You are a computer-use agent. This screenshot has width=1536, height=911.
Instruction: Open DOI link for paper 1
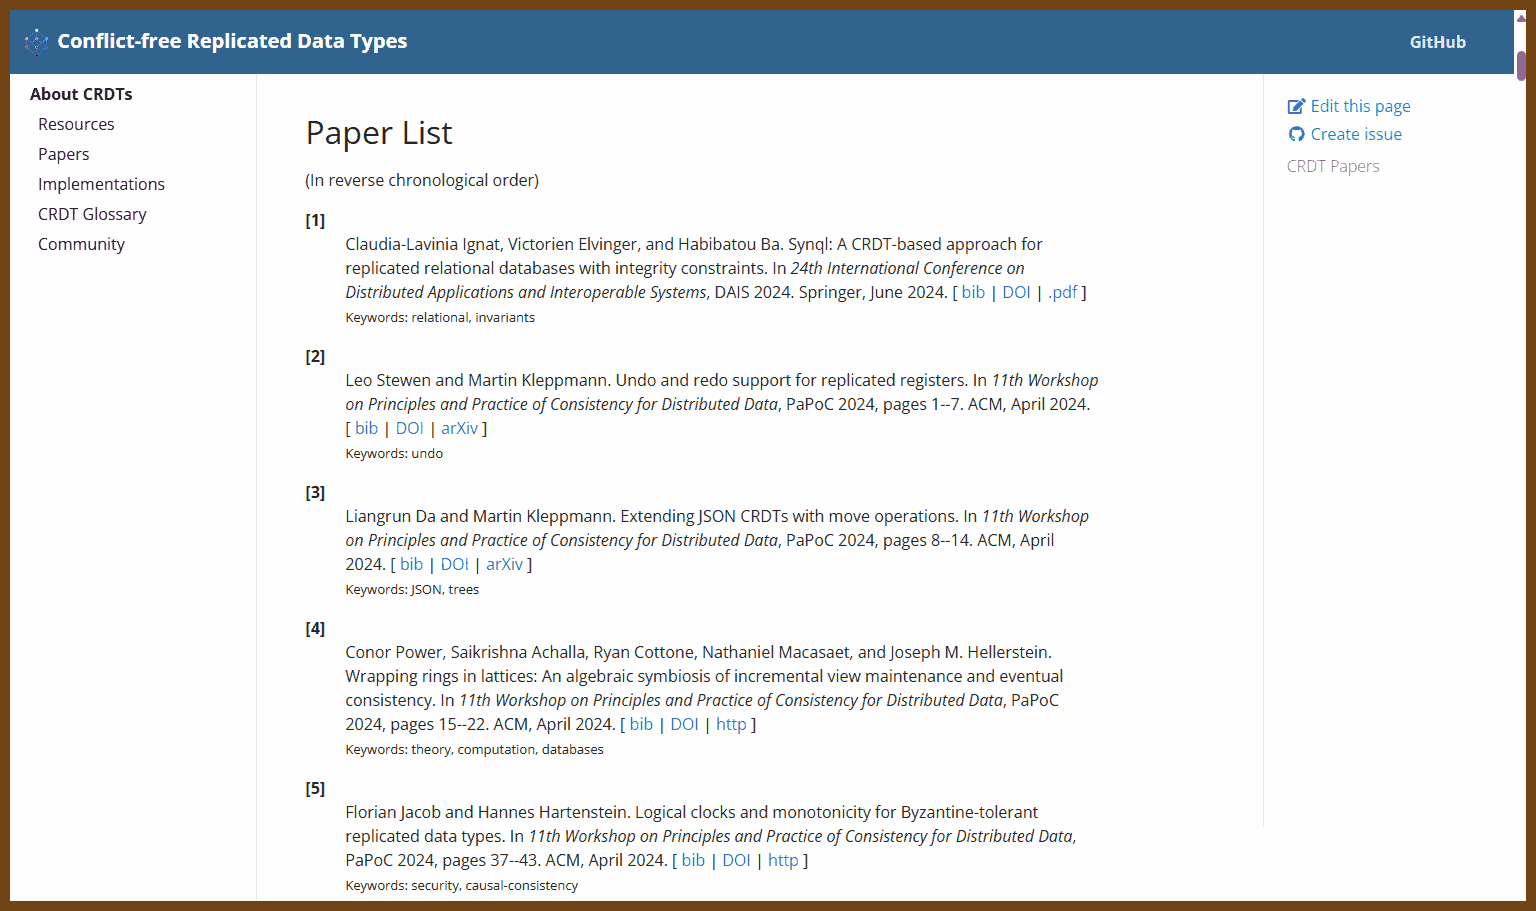[1016, 292]
